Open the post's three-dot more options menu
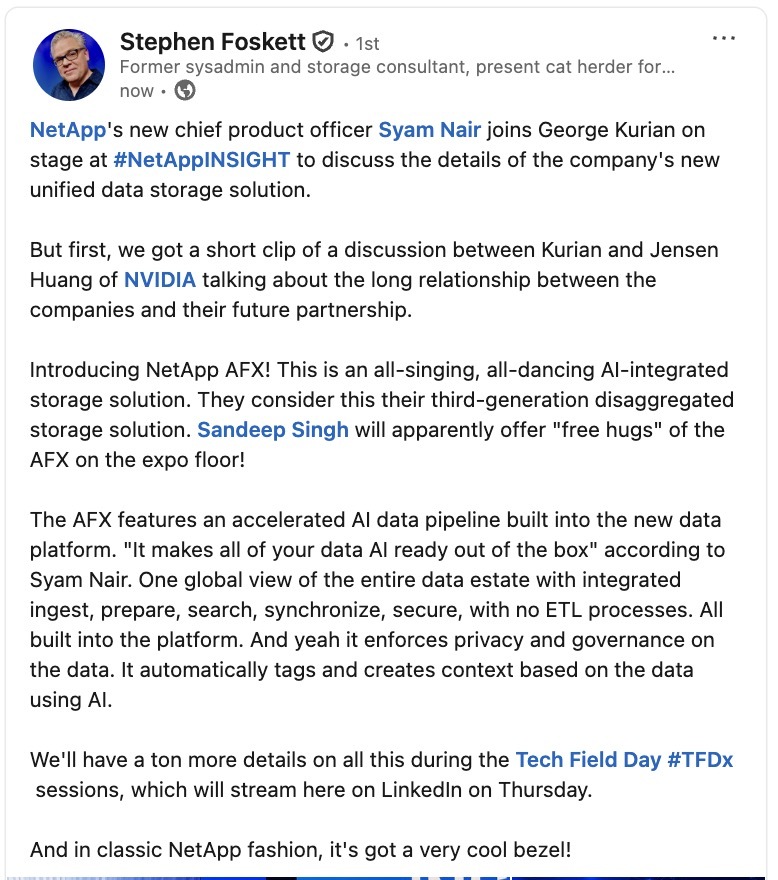The width and height of the screenshot is (778, 880). coord(724,39)
